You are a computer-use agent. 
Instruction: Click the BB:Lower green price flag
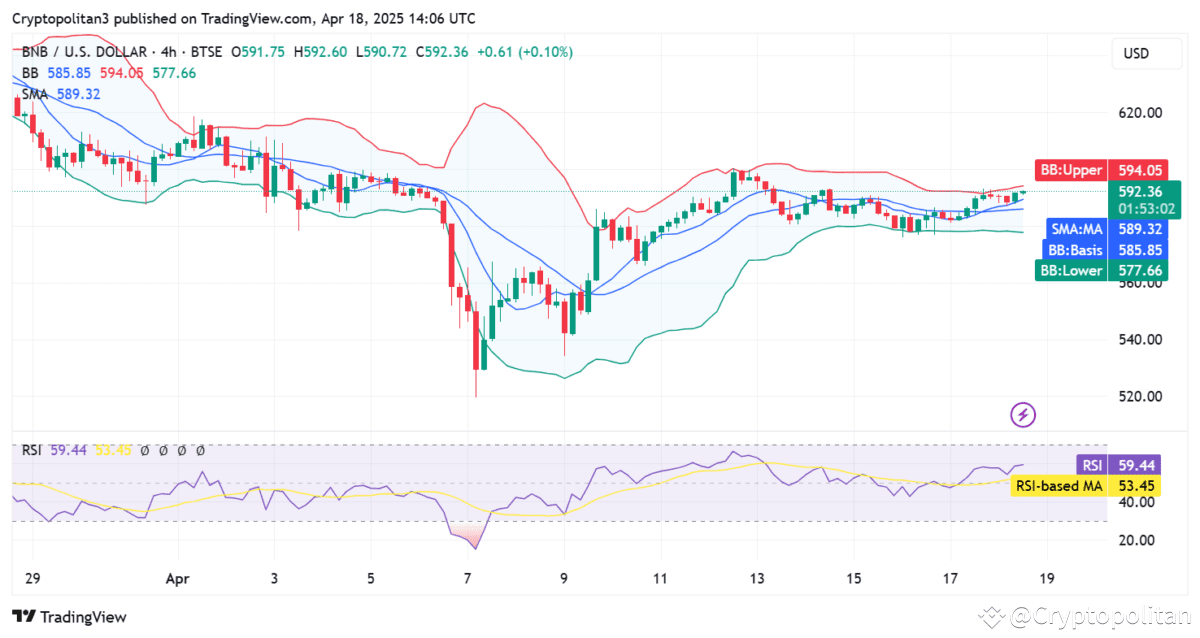pyautogui.click(x=1071, y=270)
